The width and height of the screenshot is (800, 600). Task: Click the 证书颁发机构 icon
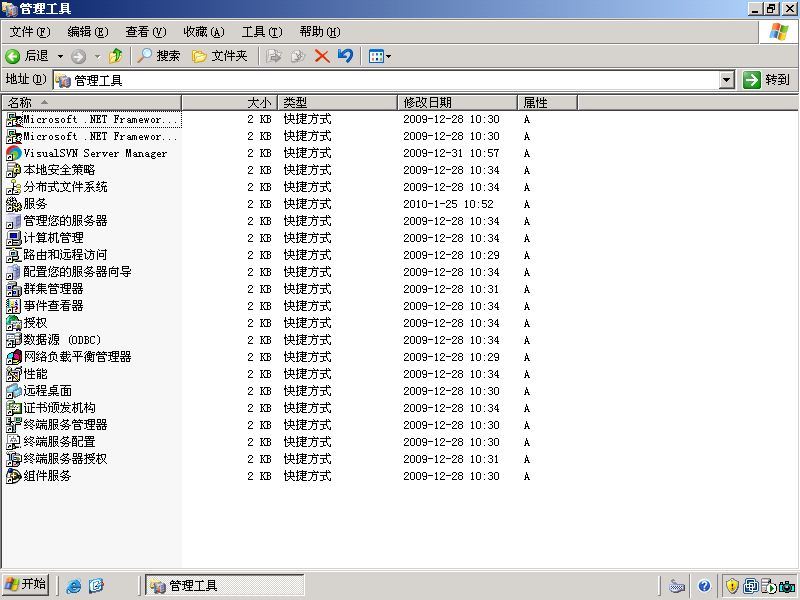click(13, 408)
